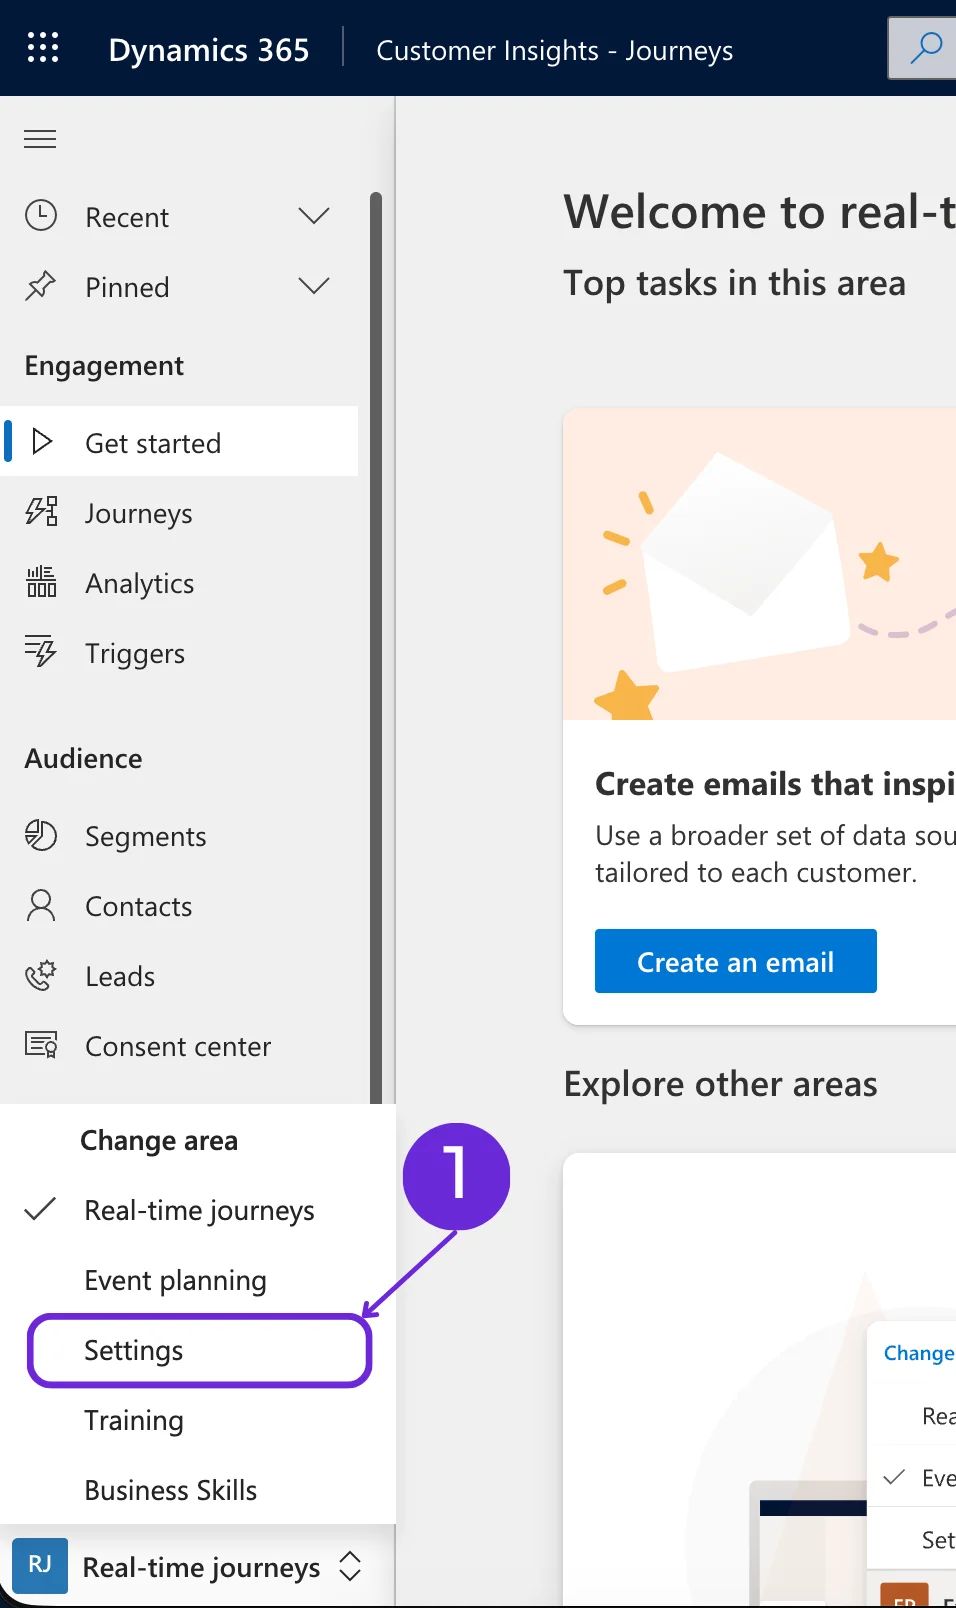956x1608 pixels.
Task: Click the RJ area badge icon
Action: [40, 1565]
